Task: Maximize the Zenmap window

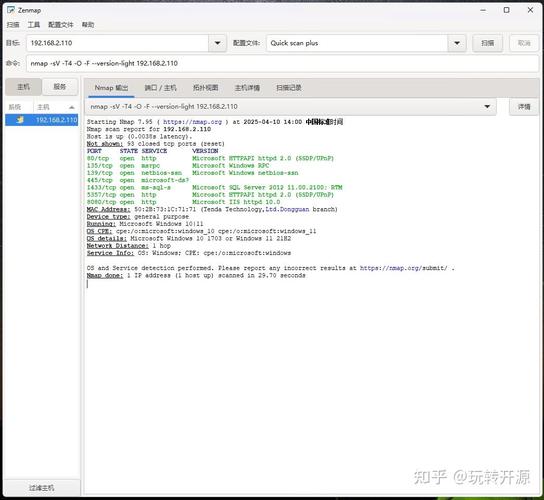Action: coord(507,10)
